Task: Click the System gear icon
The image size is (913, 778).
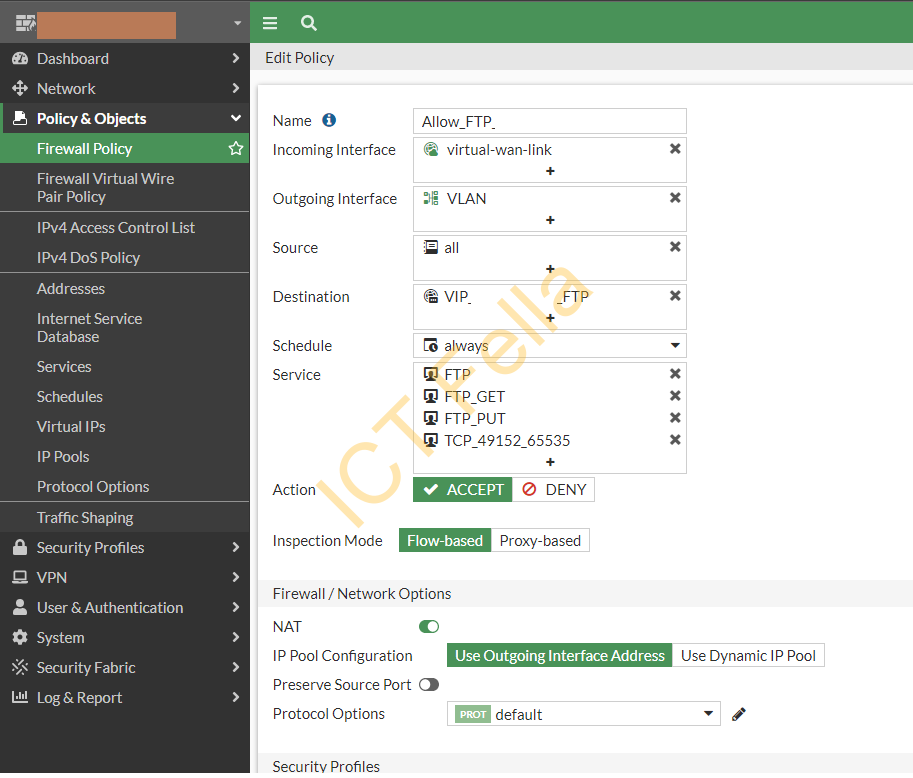Action: 20,637
